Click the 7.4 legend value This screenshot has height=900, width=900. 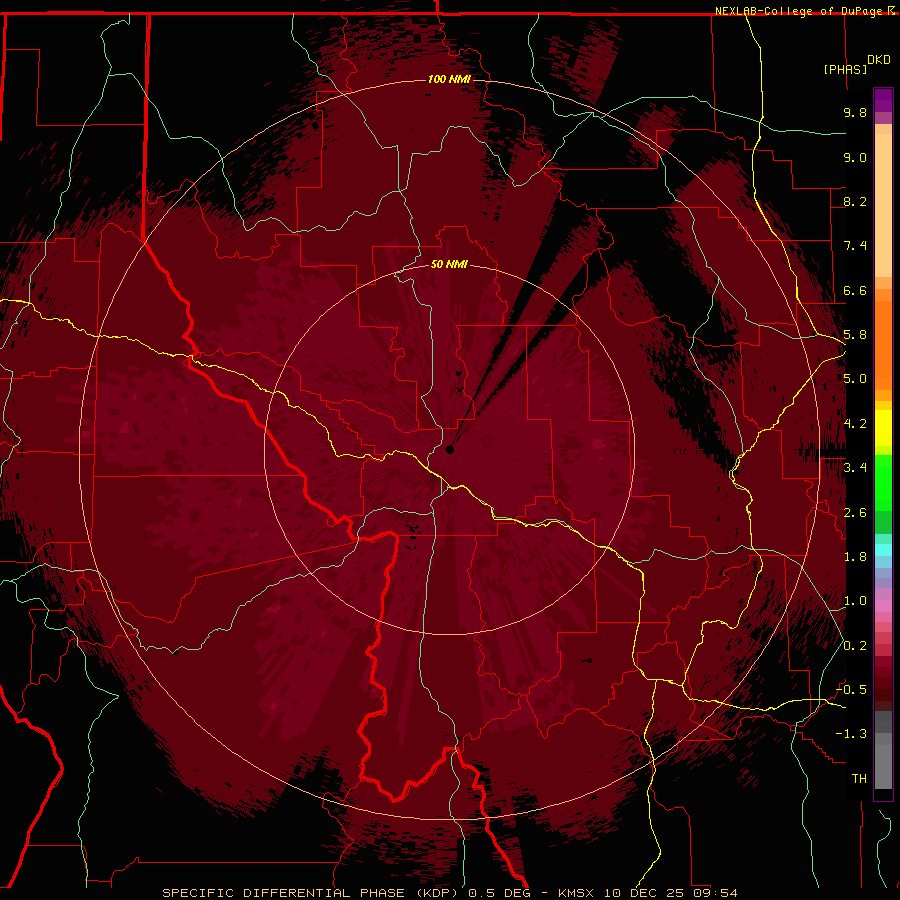[855, 246]
